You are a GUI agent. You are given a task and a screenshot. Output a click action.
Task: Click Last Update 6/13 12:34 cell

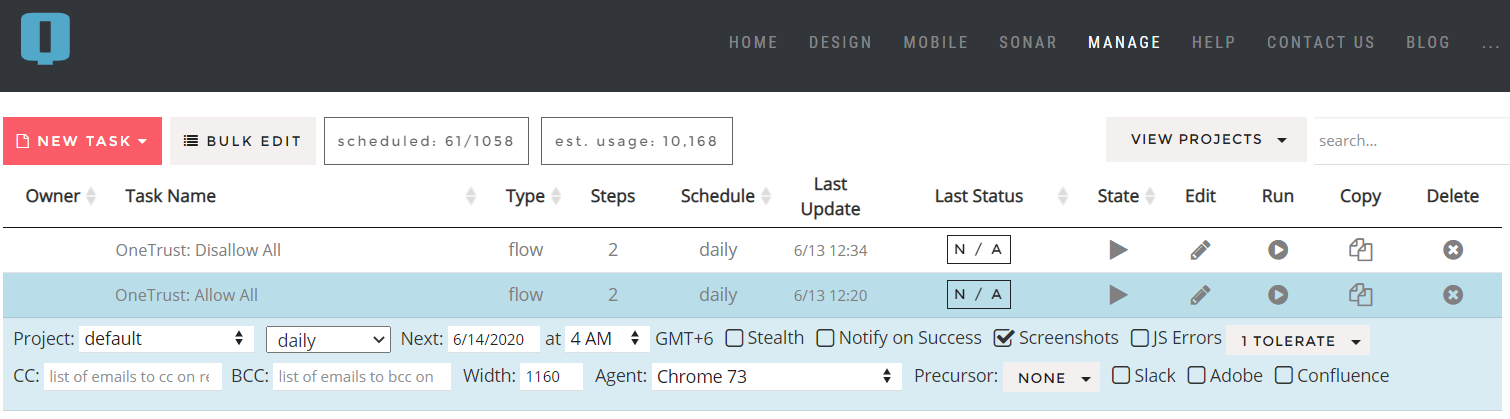[830, 250]
